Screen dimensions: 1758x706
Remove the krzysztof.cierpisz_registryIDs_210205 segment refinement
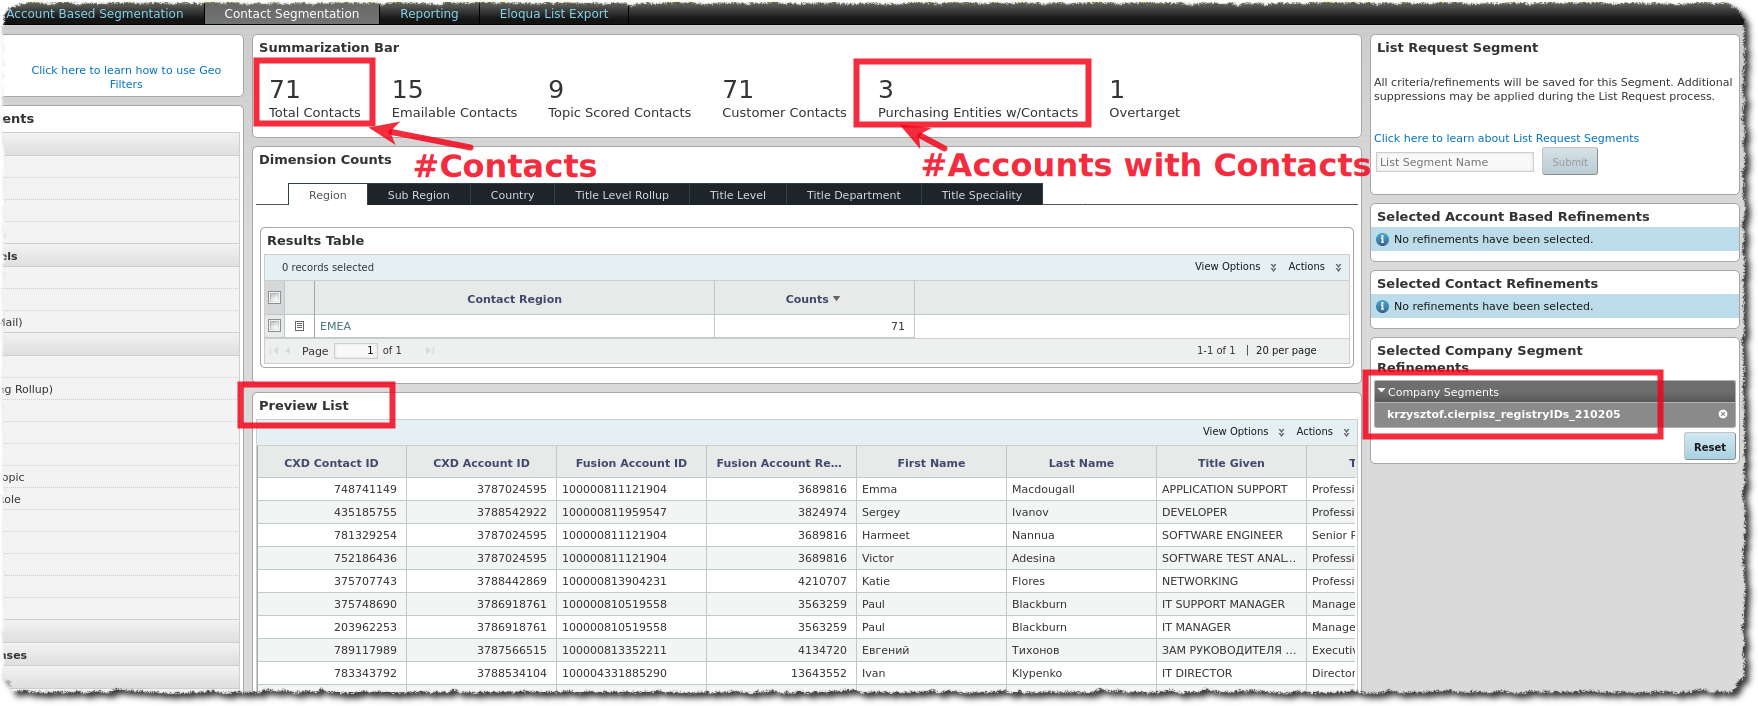coord(1722,414)
